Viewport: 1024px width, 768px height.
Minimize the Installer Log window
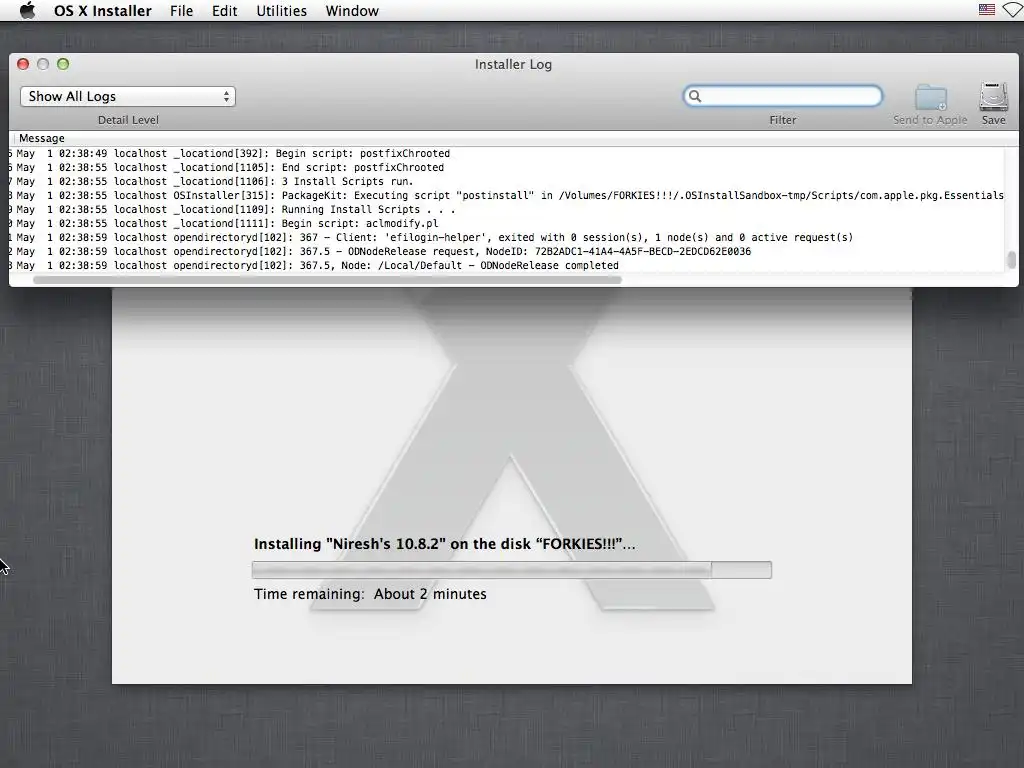tap(43, 64)
